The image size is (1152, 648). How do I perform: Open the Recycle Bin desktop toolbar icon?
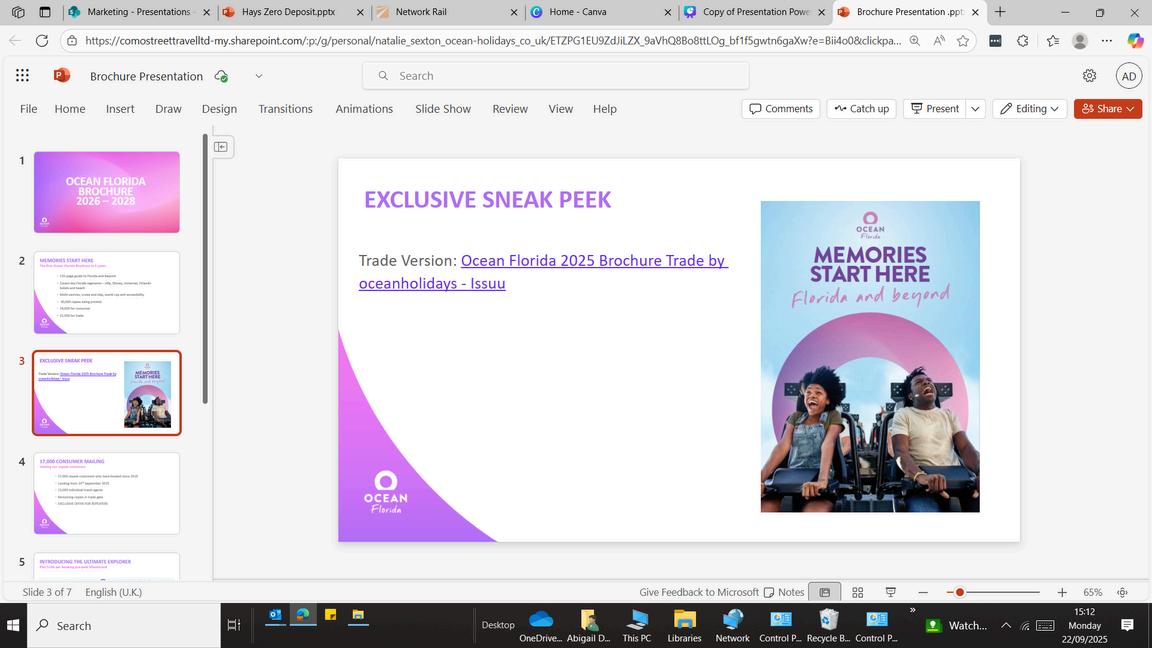click(x=828, y=626)
